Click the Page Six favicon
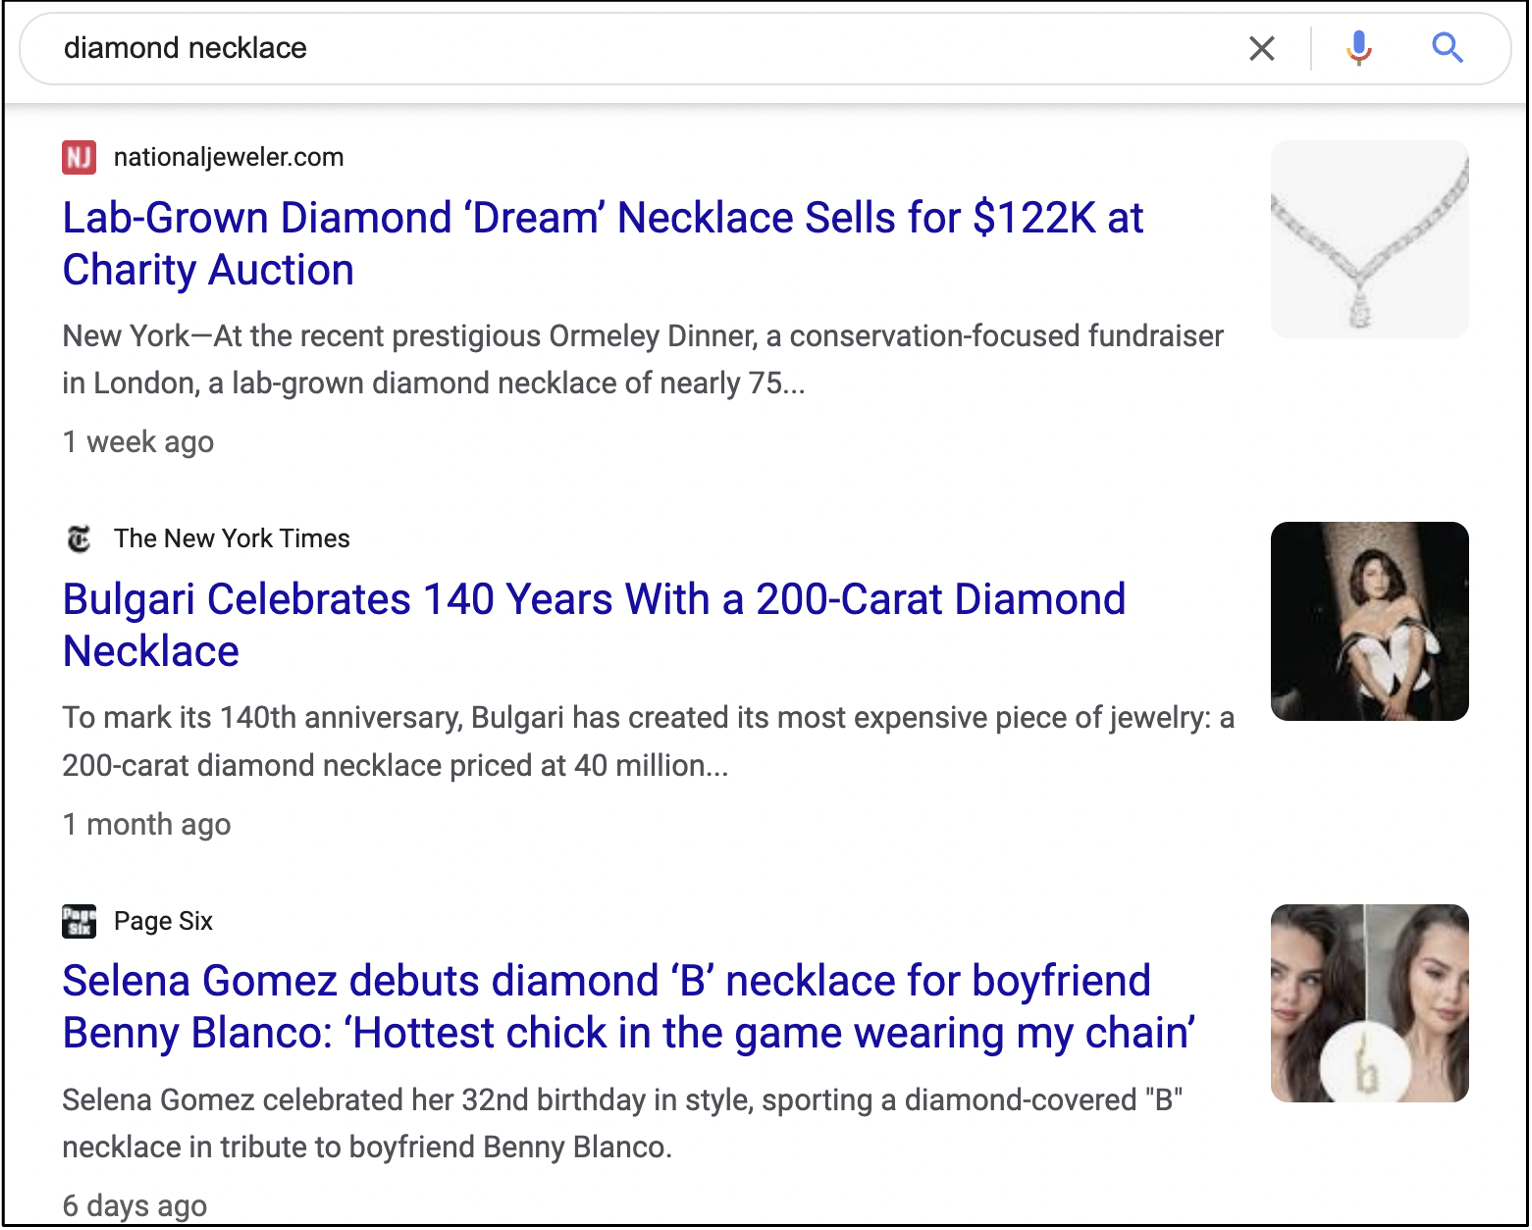 point(79,921)
